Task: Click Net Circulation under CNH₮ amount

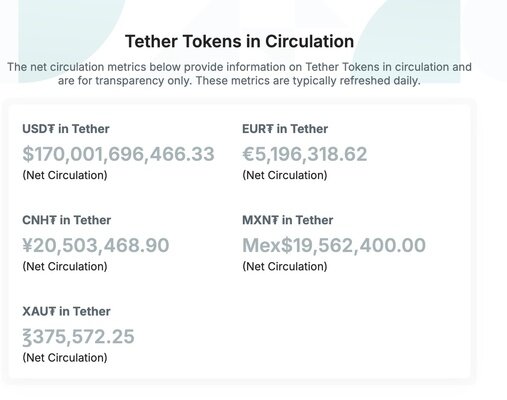Action: (x=65, y=267)
